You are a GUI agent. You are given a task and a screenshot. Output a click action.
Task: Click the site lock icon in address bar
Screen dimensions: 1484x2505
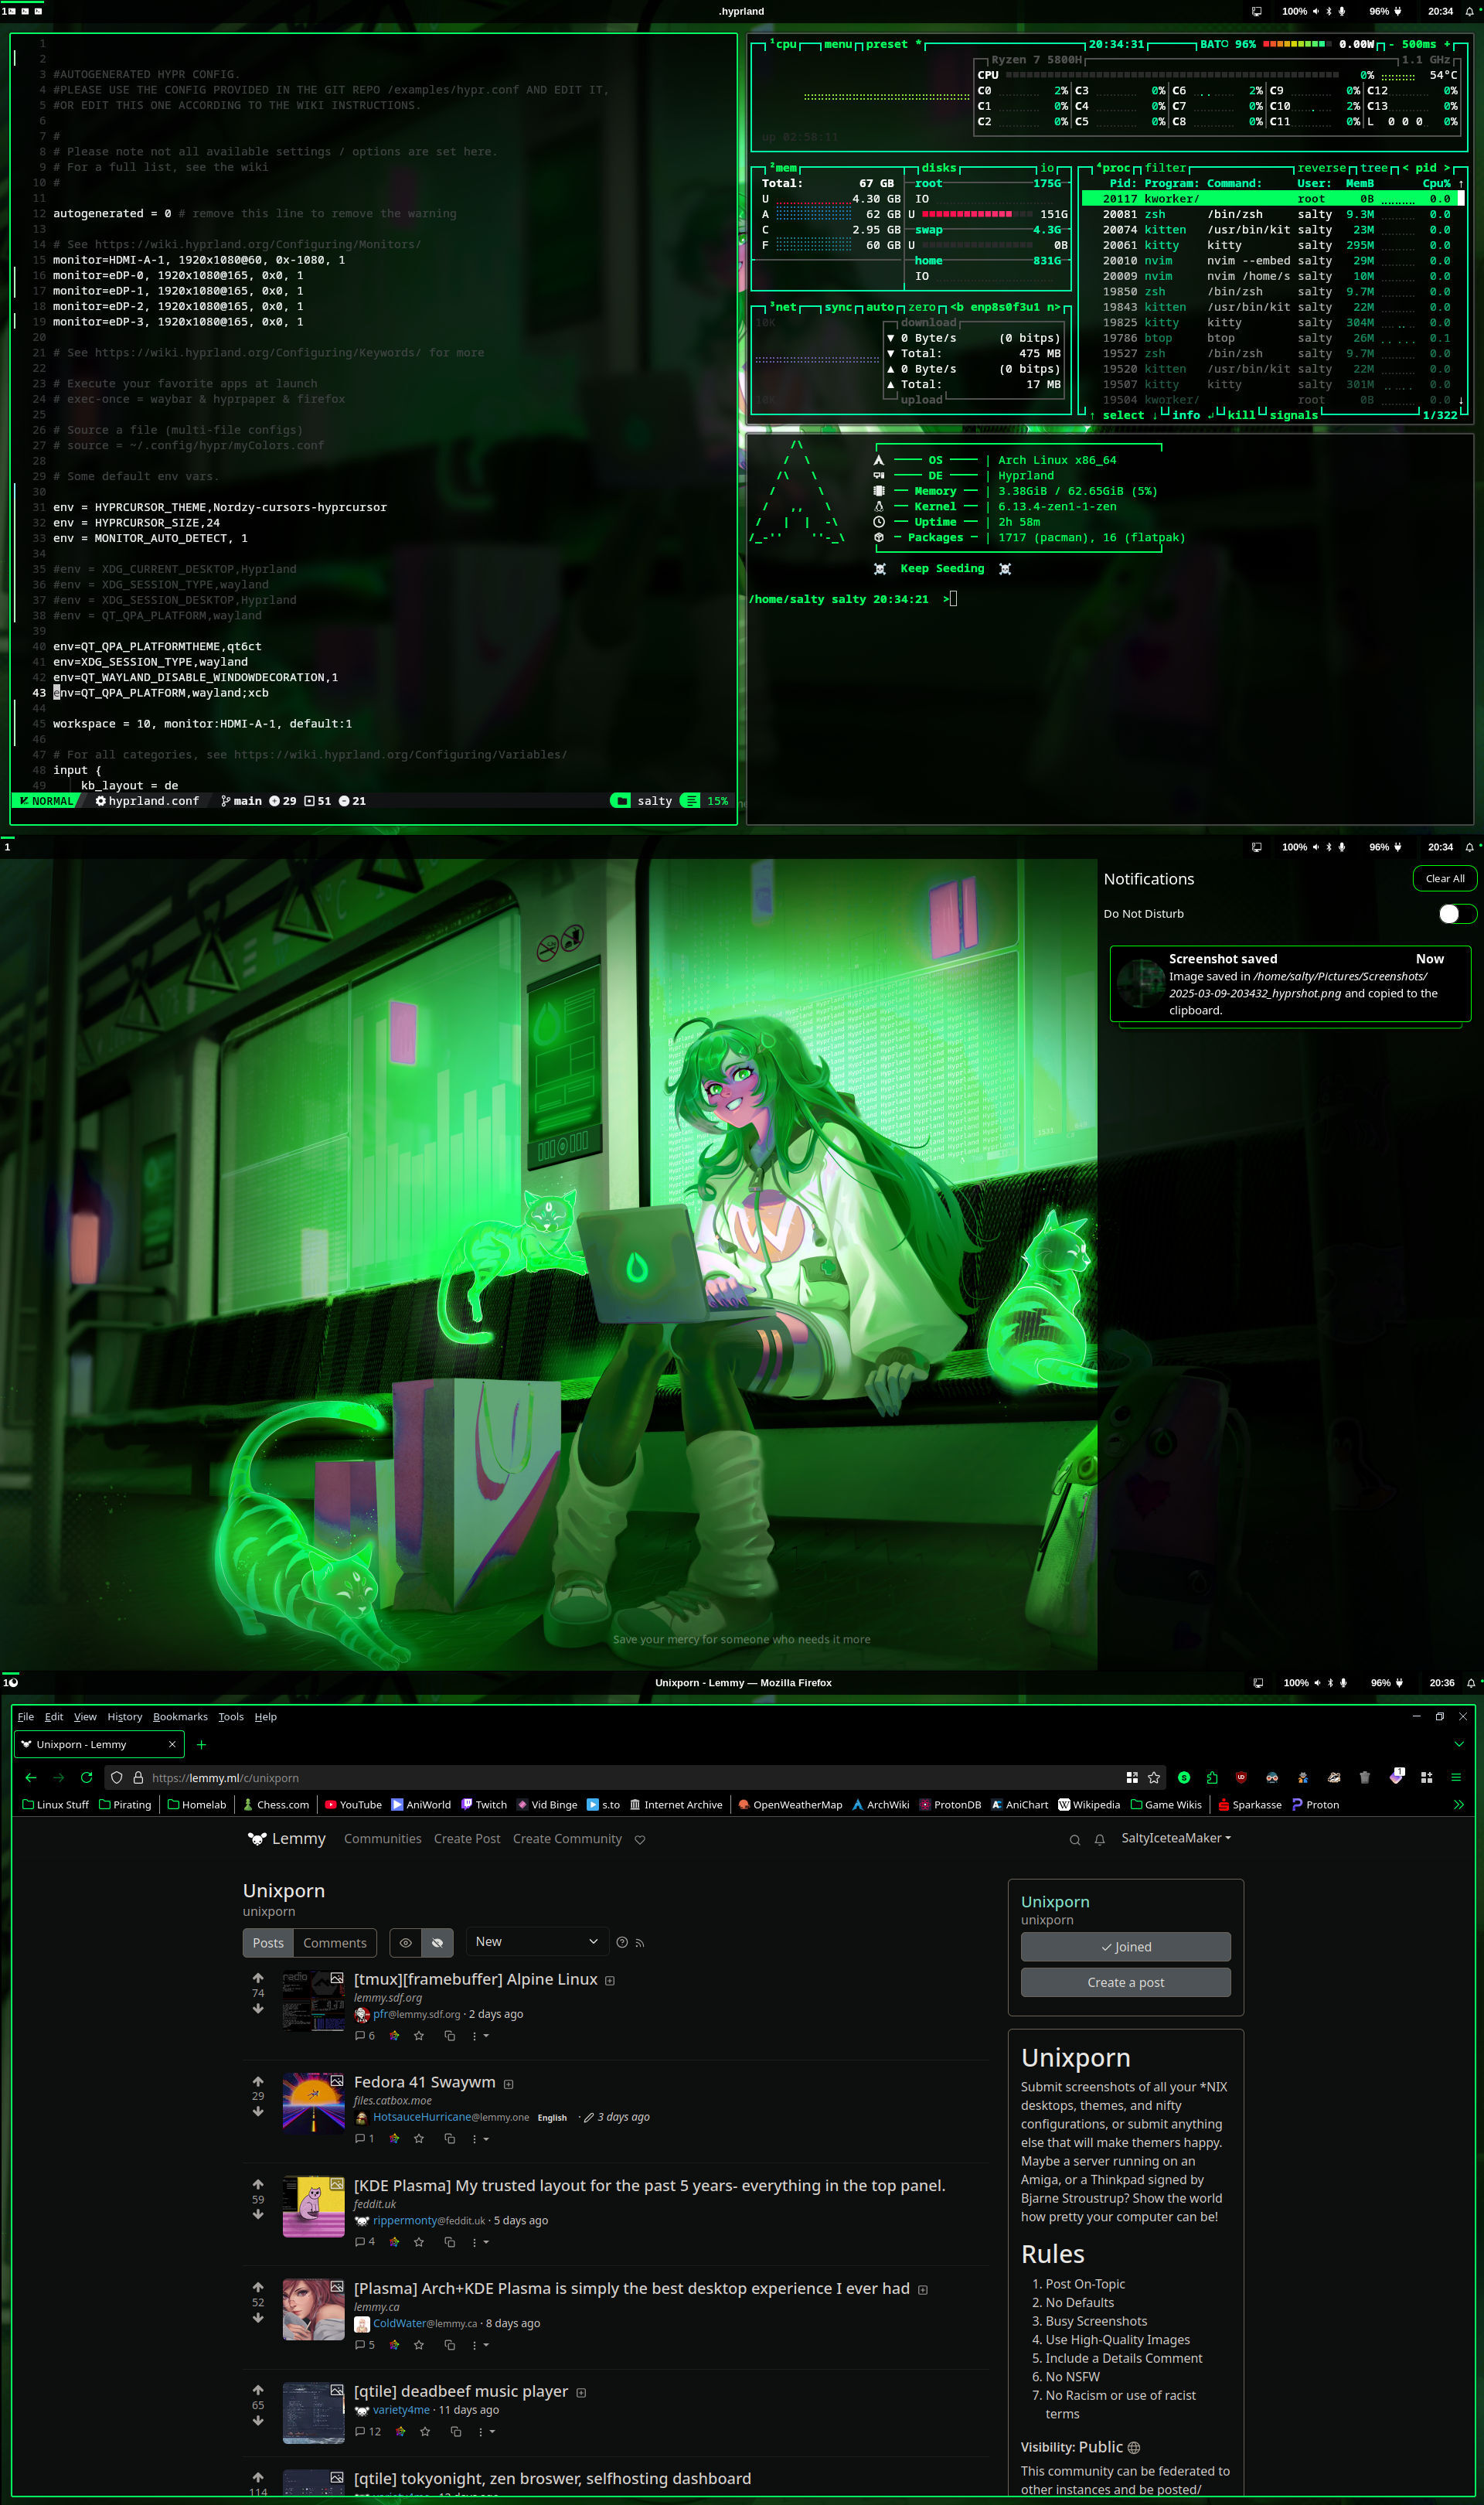pyautogui.click(x=138, y=1777)
